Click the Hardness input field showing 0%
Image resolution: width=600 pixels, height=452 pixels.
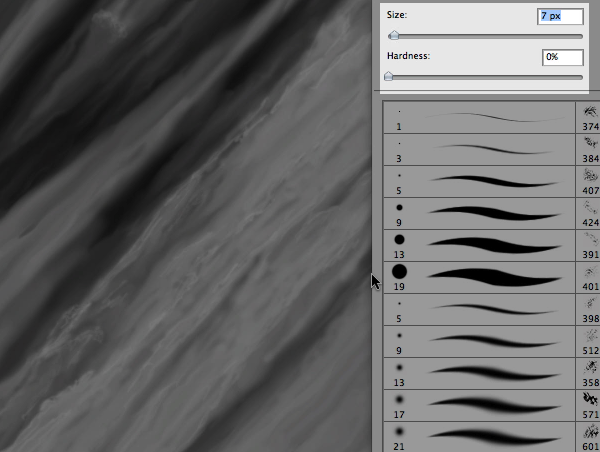tap(563, 57)
